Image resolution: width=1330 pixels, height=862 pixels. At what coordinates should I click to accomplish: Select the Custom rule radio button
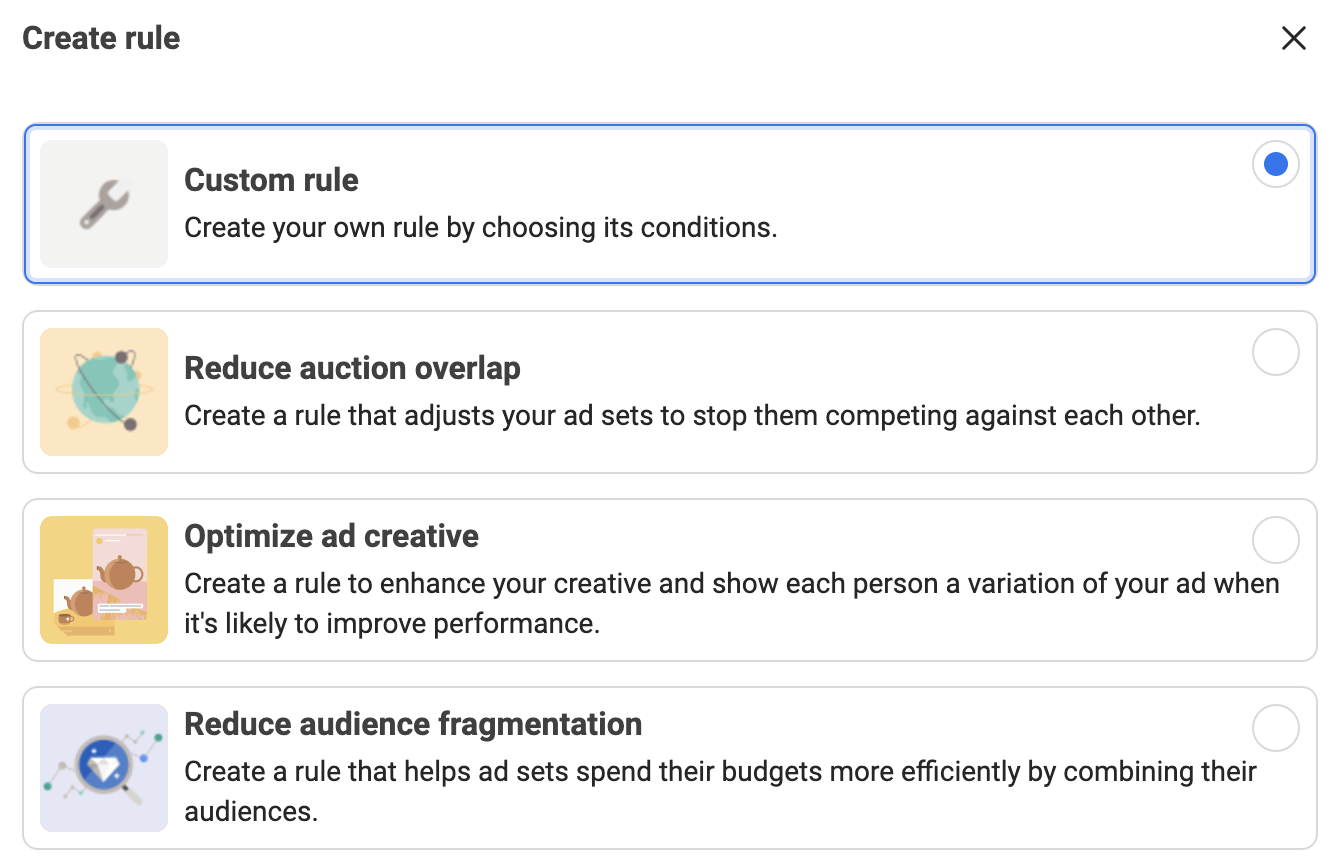click(x=1275, y=164)
